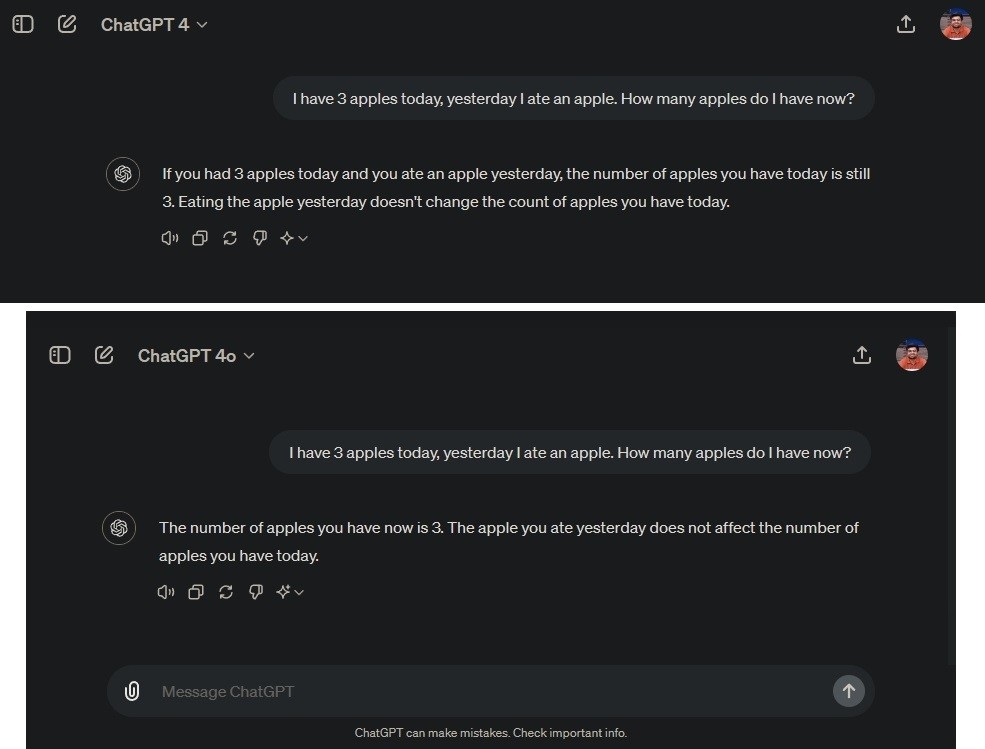Image resolution: width=985 pixels, height=749 pixels.
Task: Start new chat in ChatGPT 4 window
Action: (x=67, y=24)
